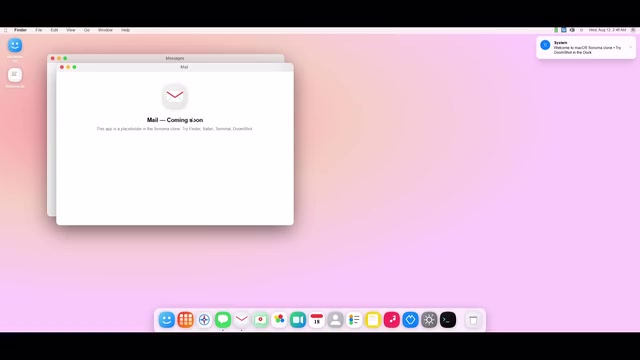The height and width of the screenshot is (360, 640).
Task: Open the blue DoomShot Dock icon
Action: (411, 320)
